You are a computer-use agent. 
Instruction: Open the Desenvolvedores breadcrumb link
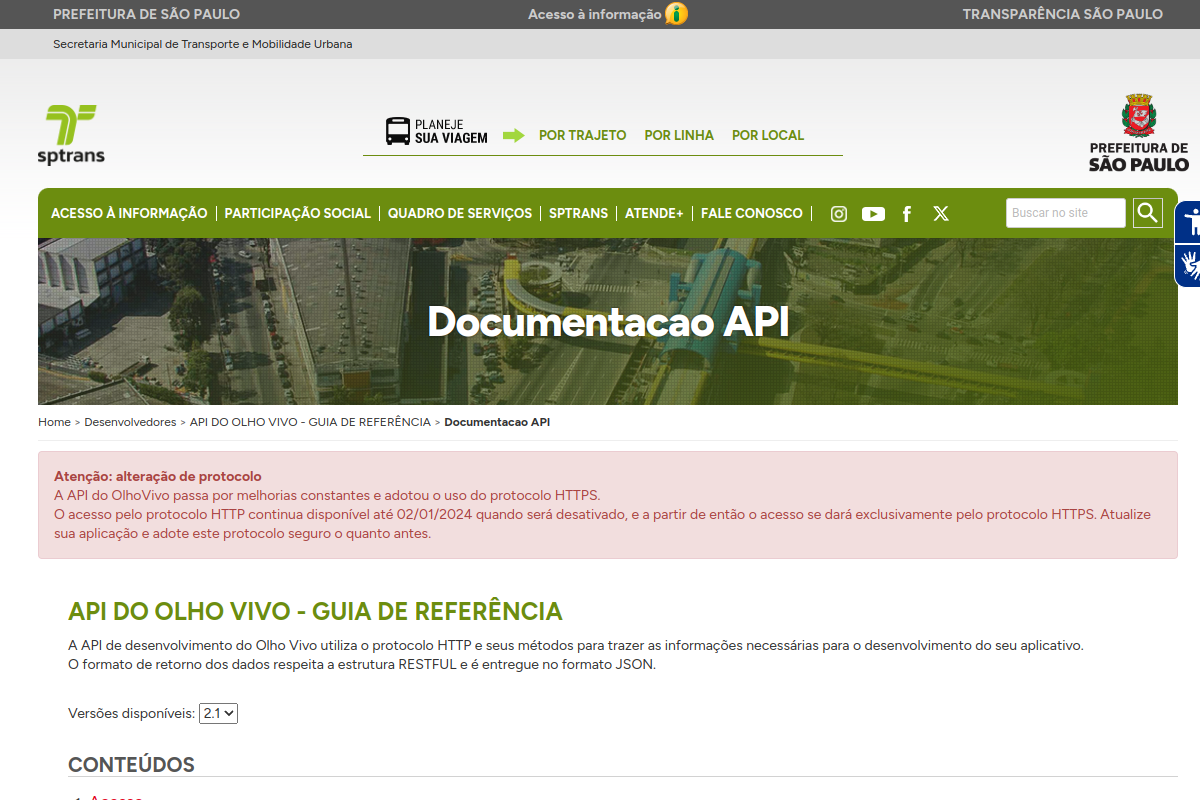pyautogui.click(x=130, y=422)
